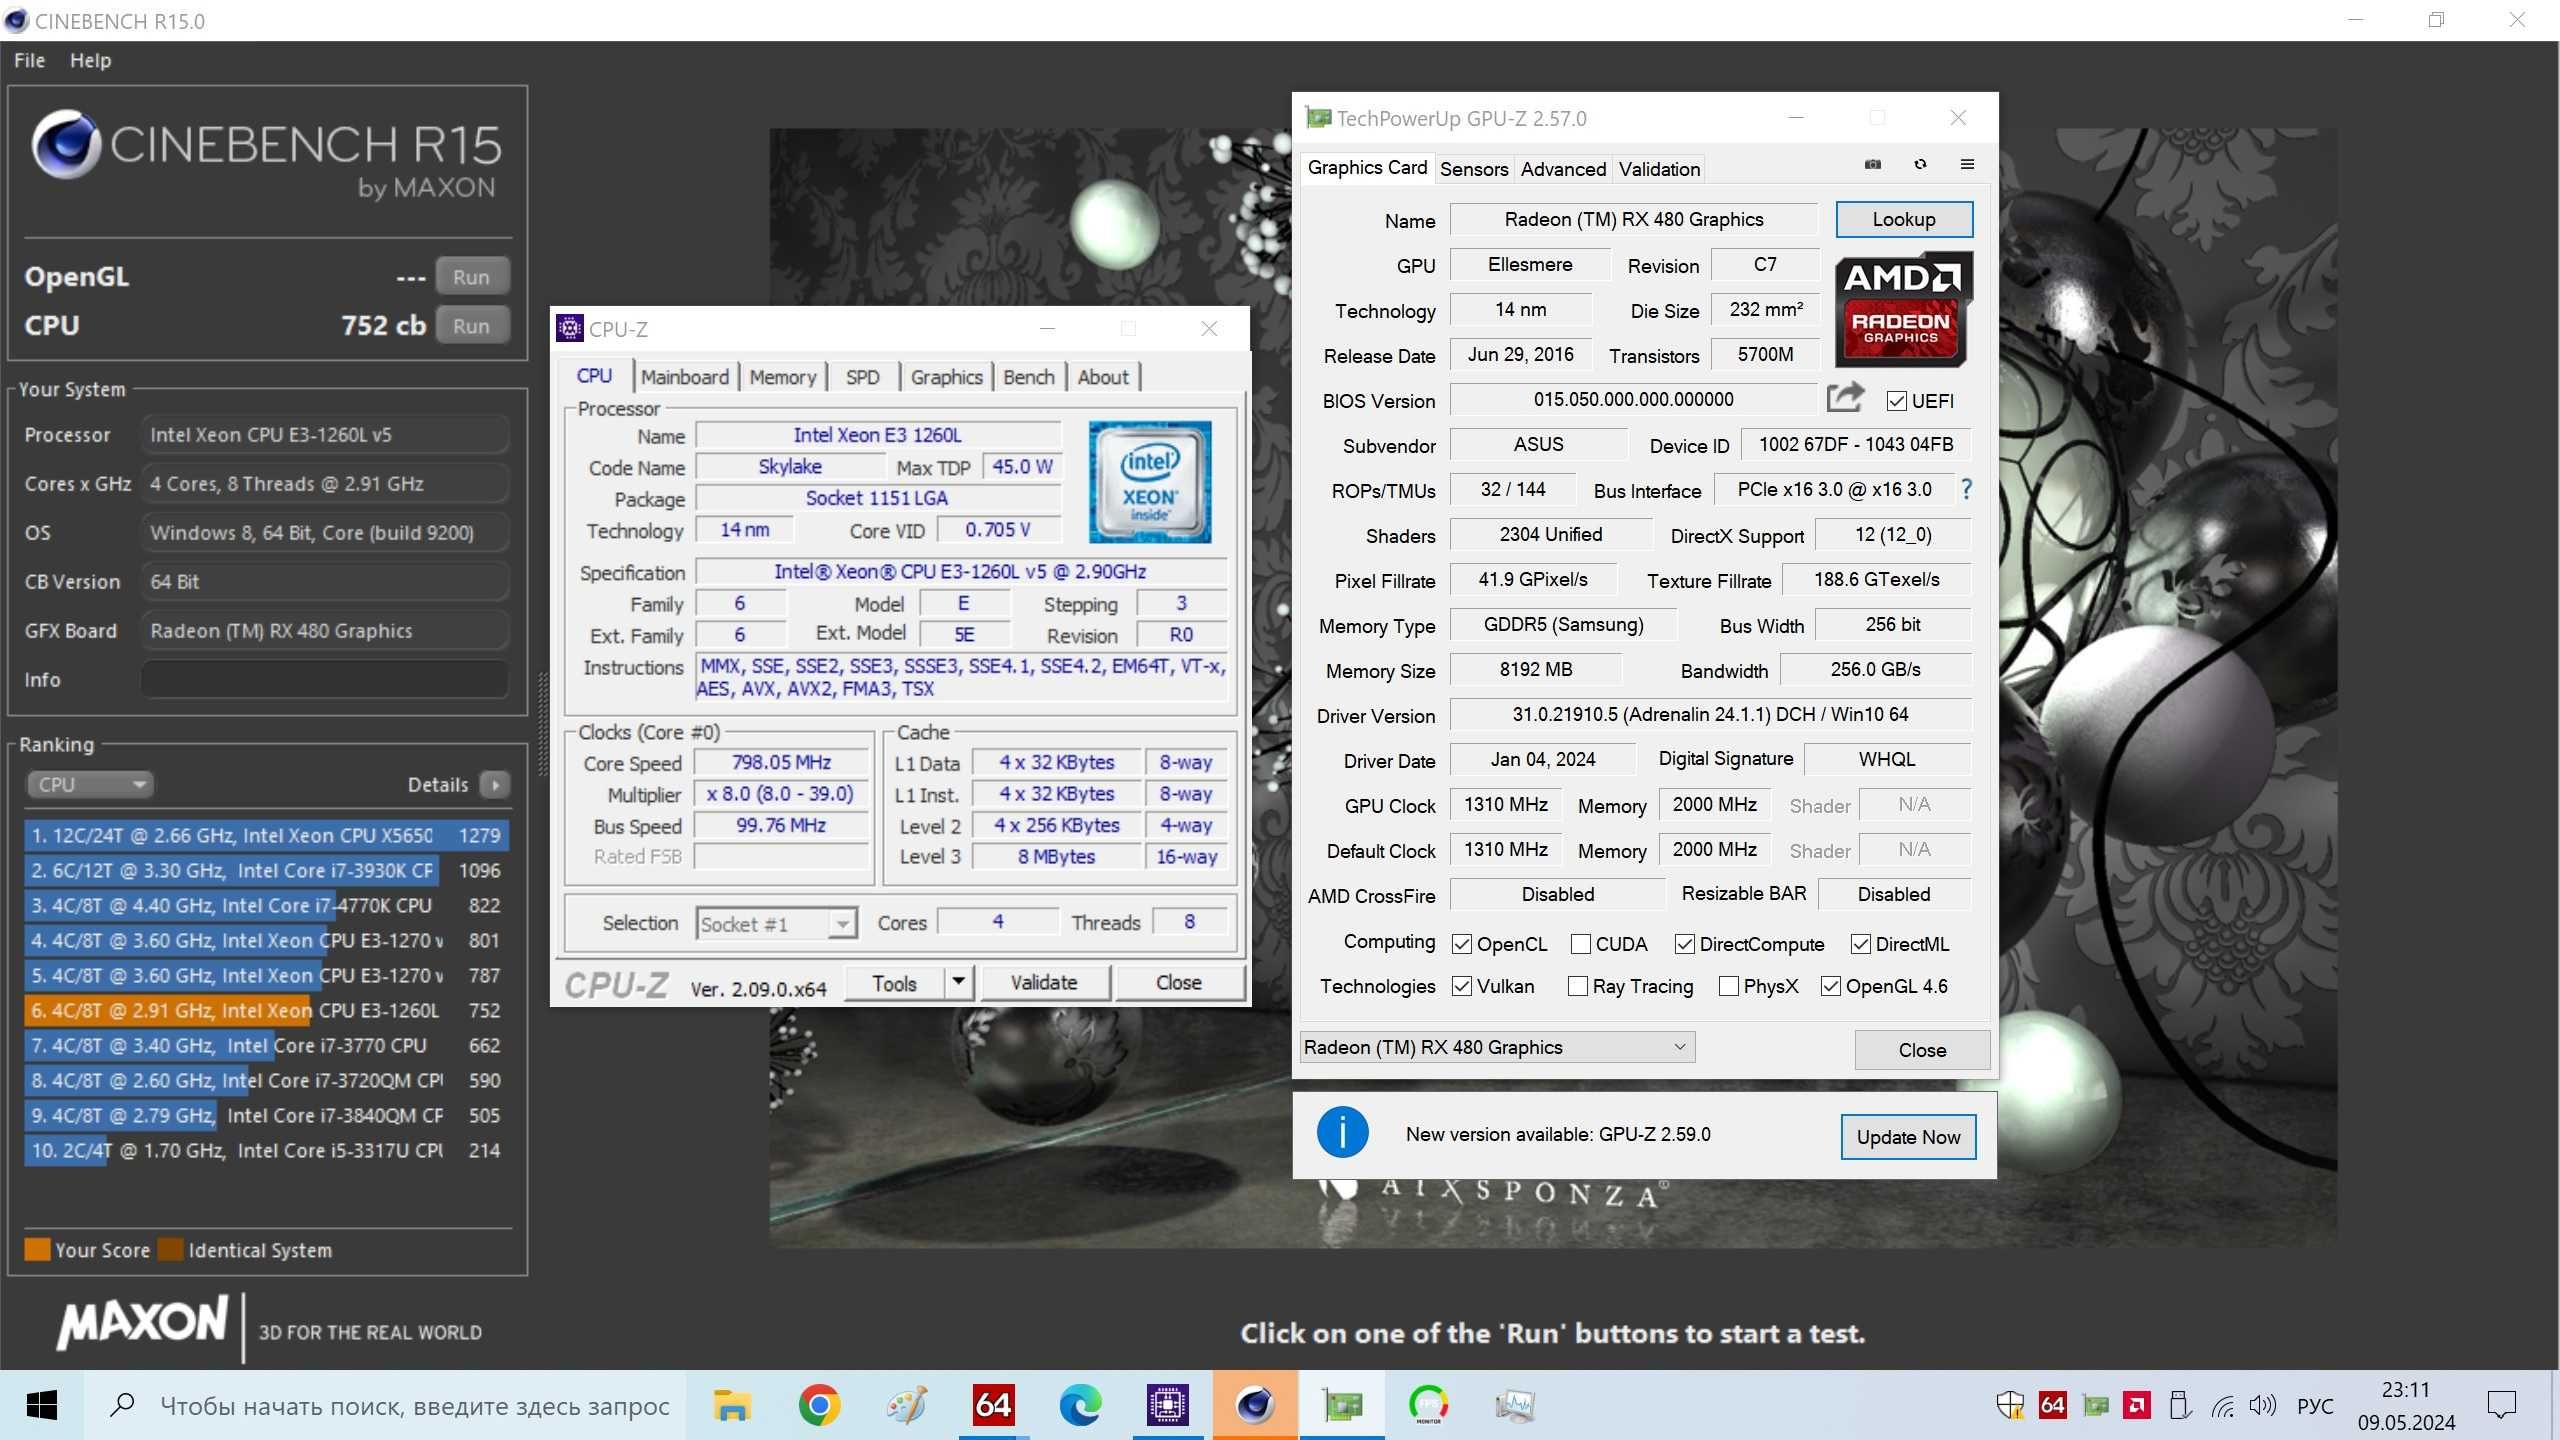The height and width of the screenshot is (1440, 2560).
Task: Click the Windows Start button
Action: (41, 1405)
